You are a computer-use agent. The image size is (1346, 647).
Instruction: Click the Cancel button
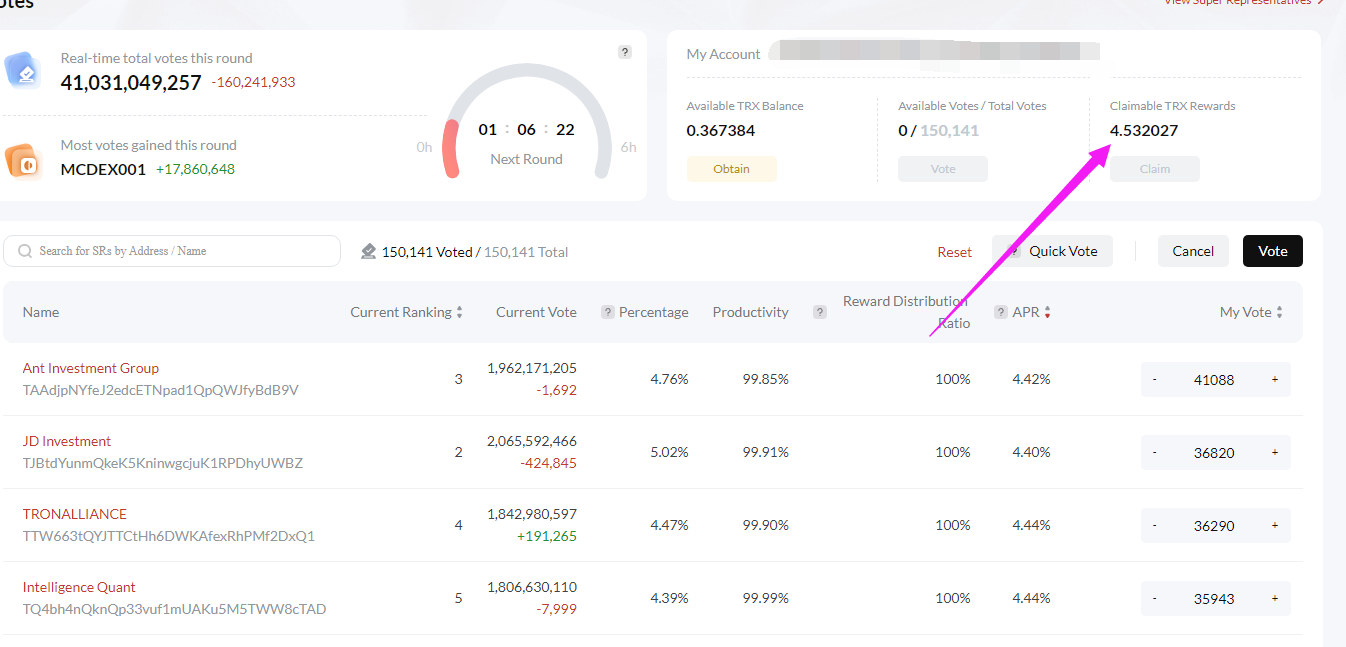pyautogui.click(x=1193, y=251)
